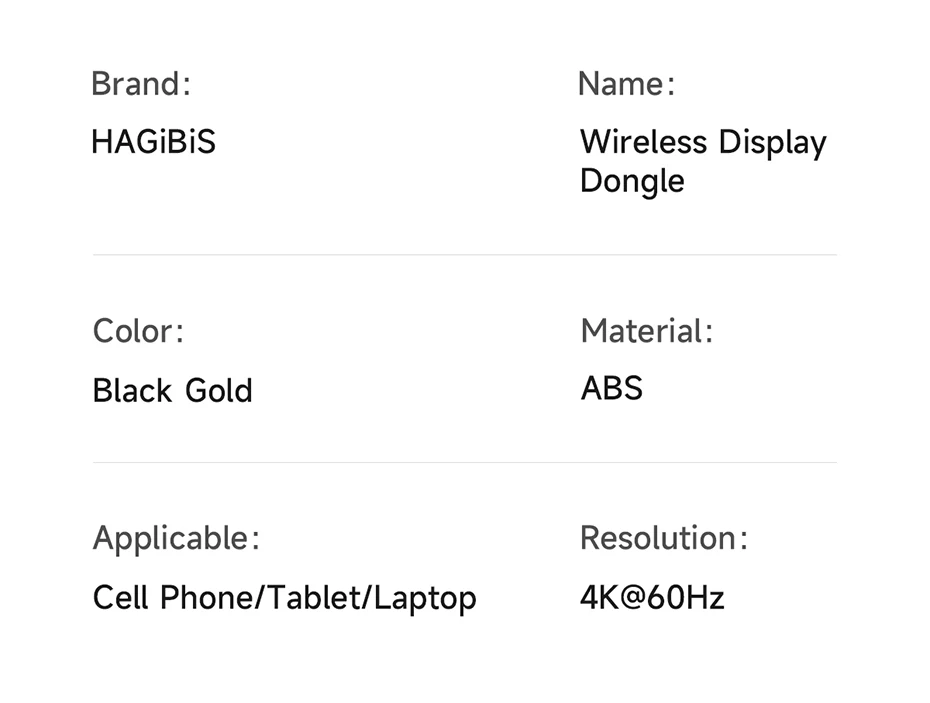Select the word "Display" in the name
The image size is (930, 703).
(772, 144)
